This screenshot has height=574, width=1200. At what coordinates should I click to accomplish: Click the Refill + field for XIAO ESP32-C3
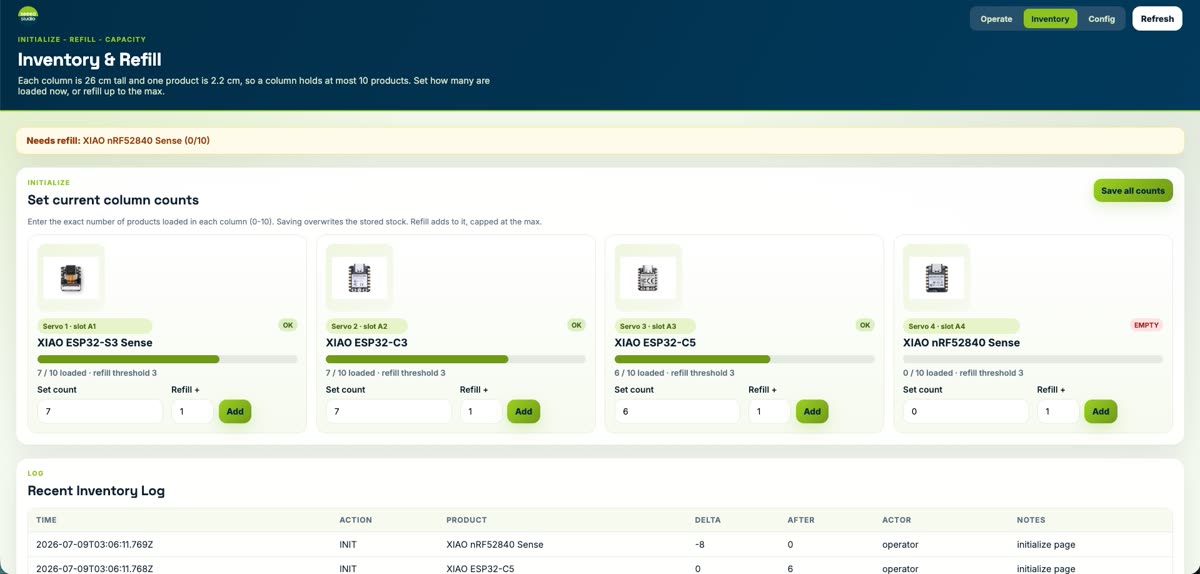pos(481,411)
